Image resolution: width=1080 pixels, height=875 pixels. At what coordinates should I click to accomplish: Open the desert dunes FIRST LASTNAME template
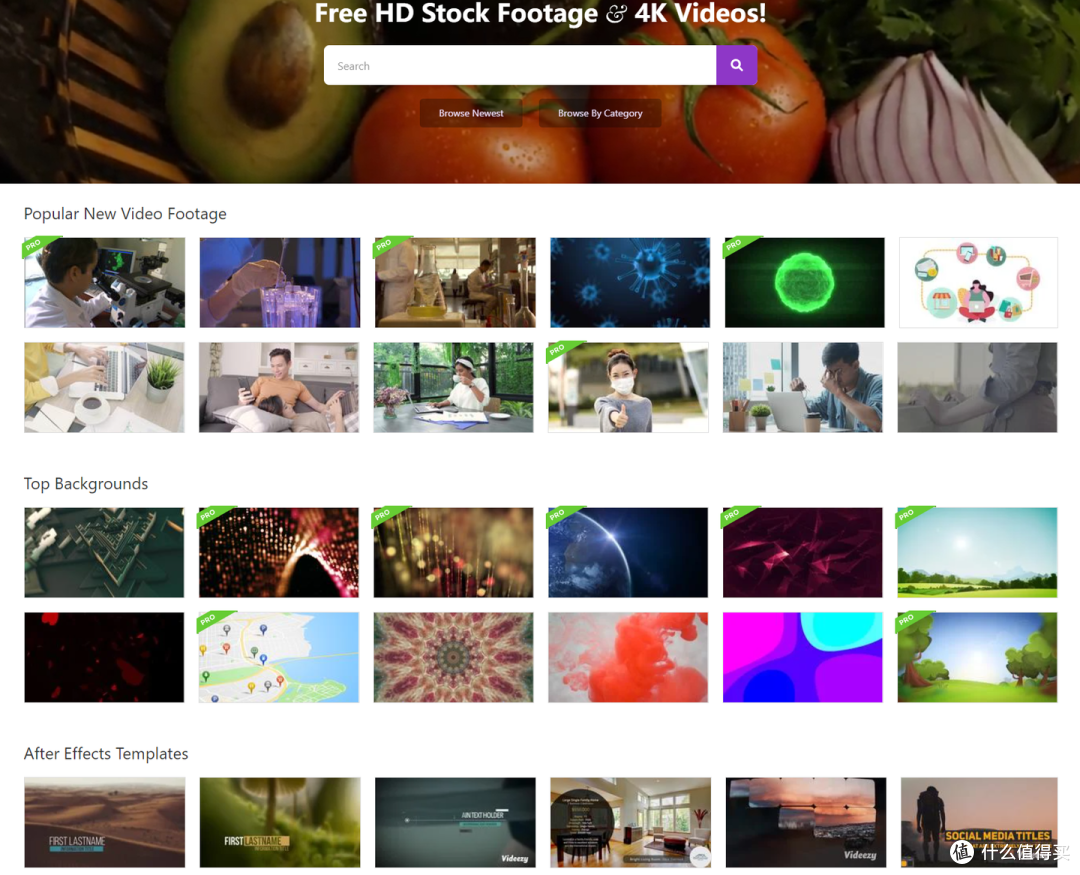[105, 823]
